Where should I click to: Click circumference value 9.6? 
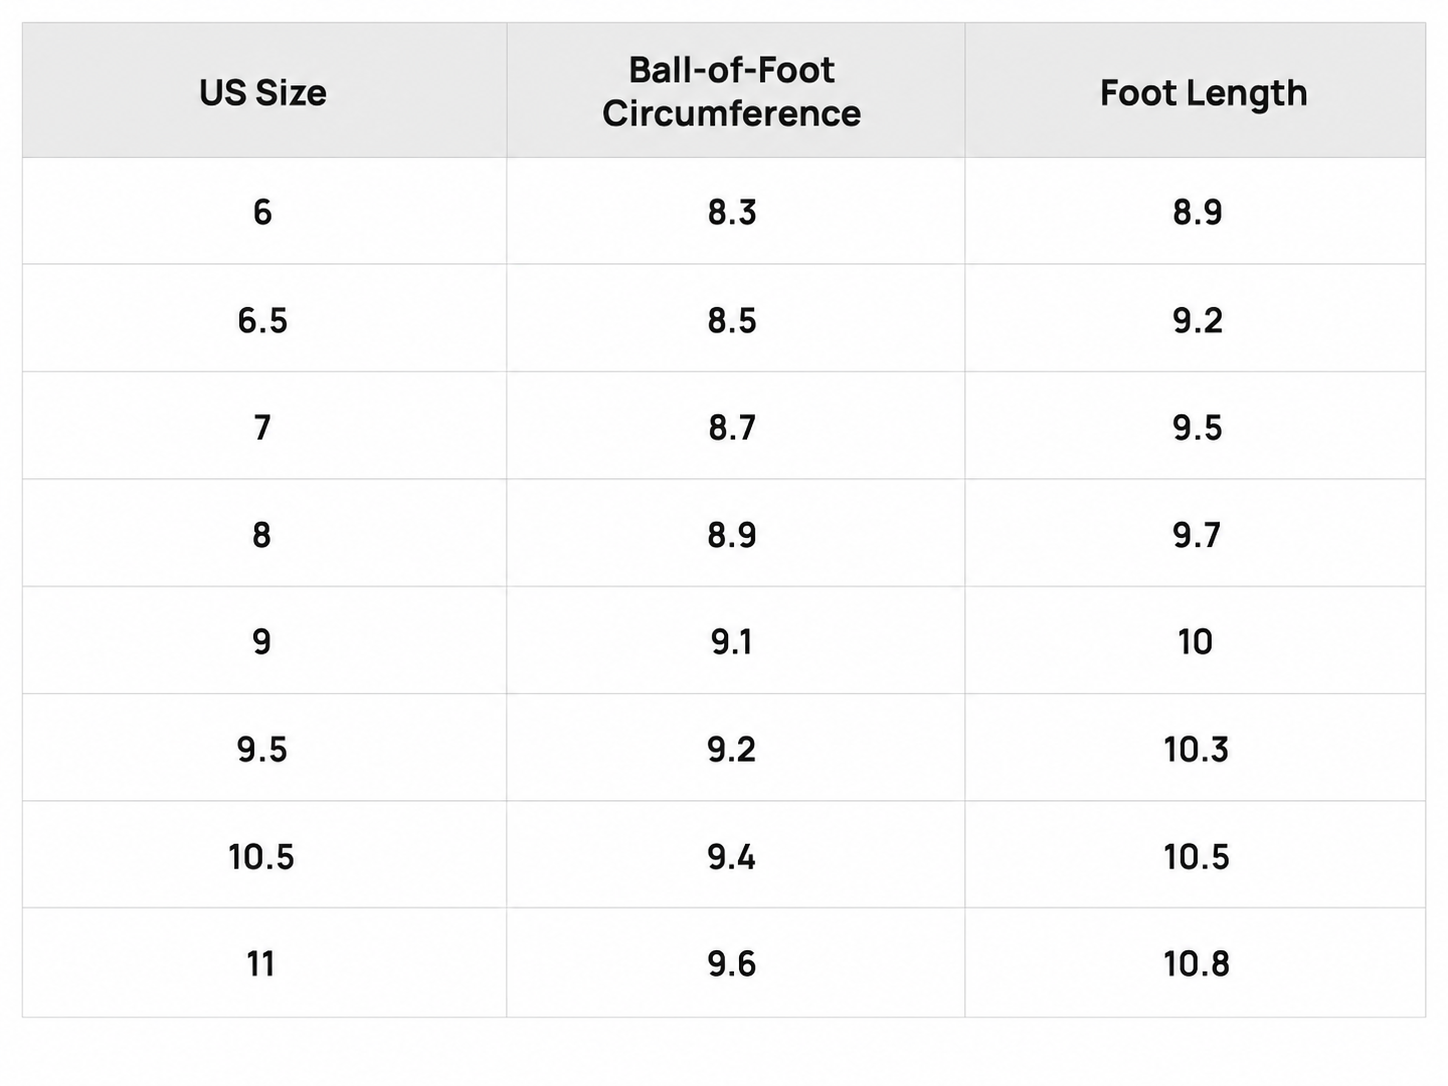732,964
